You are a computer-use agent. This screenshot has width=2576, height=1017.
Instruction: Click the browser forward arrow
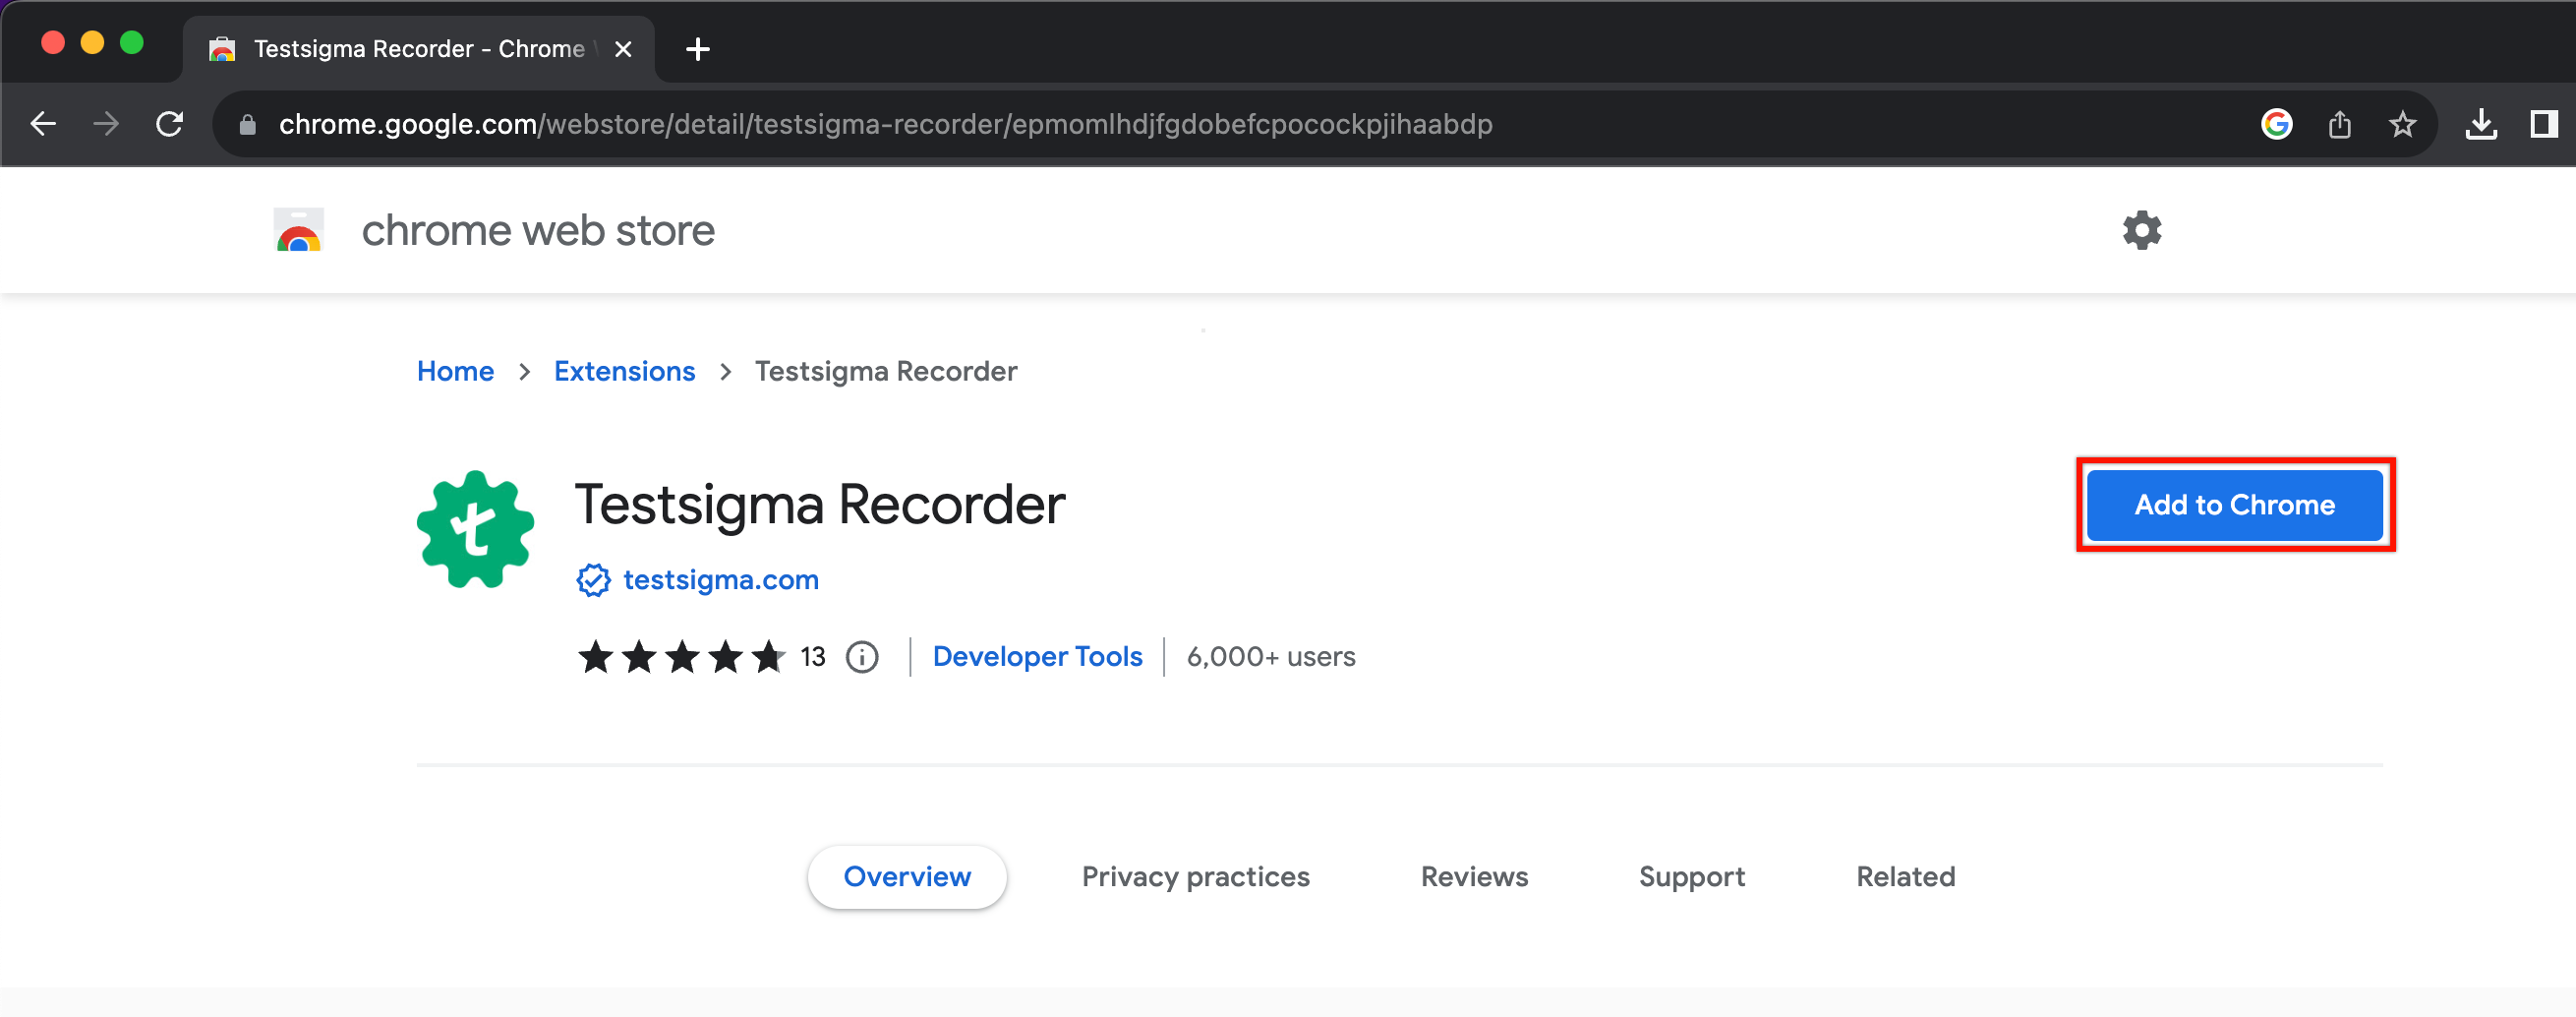pyautogui.click(x=105, y=124)
